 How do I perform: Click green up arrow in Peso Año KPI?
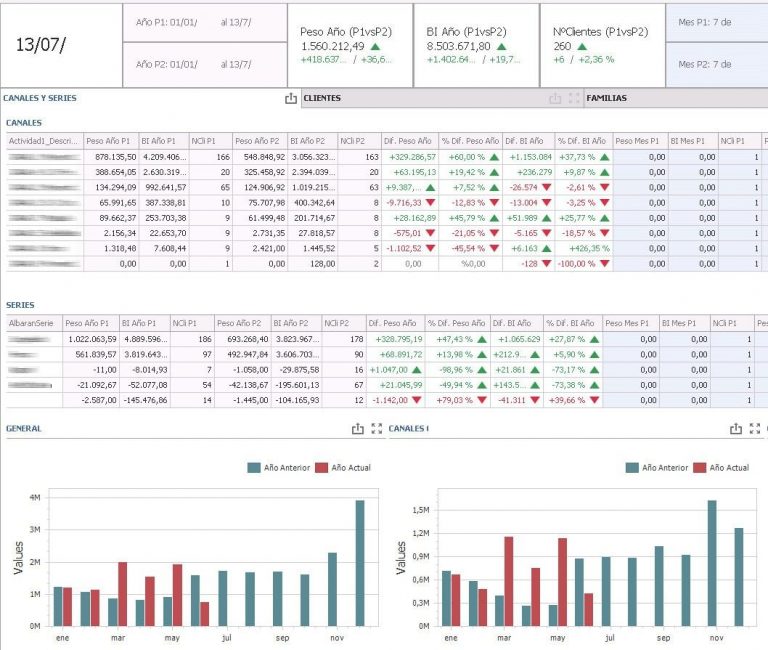pyautogui.click(x=374, y=46)
